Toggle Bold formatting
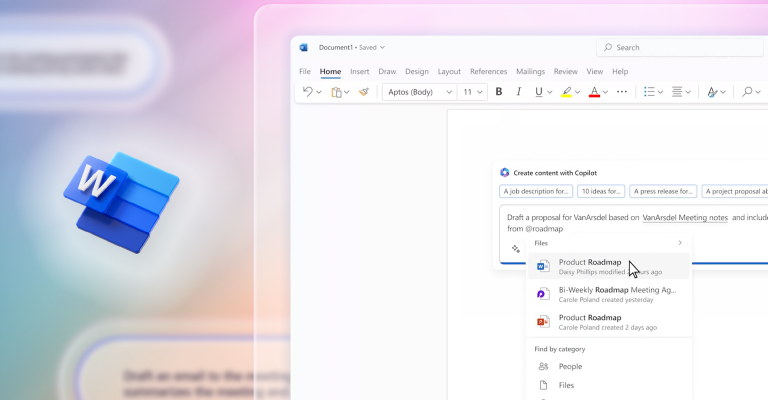The height and width of the screenshot is (400, 768). 499,92
